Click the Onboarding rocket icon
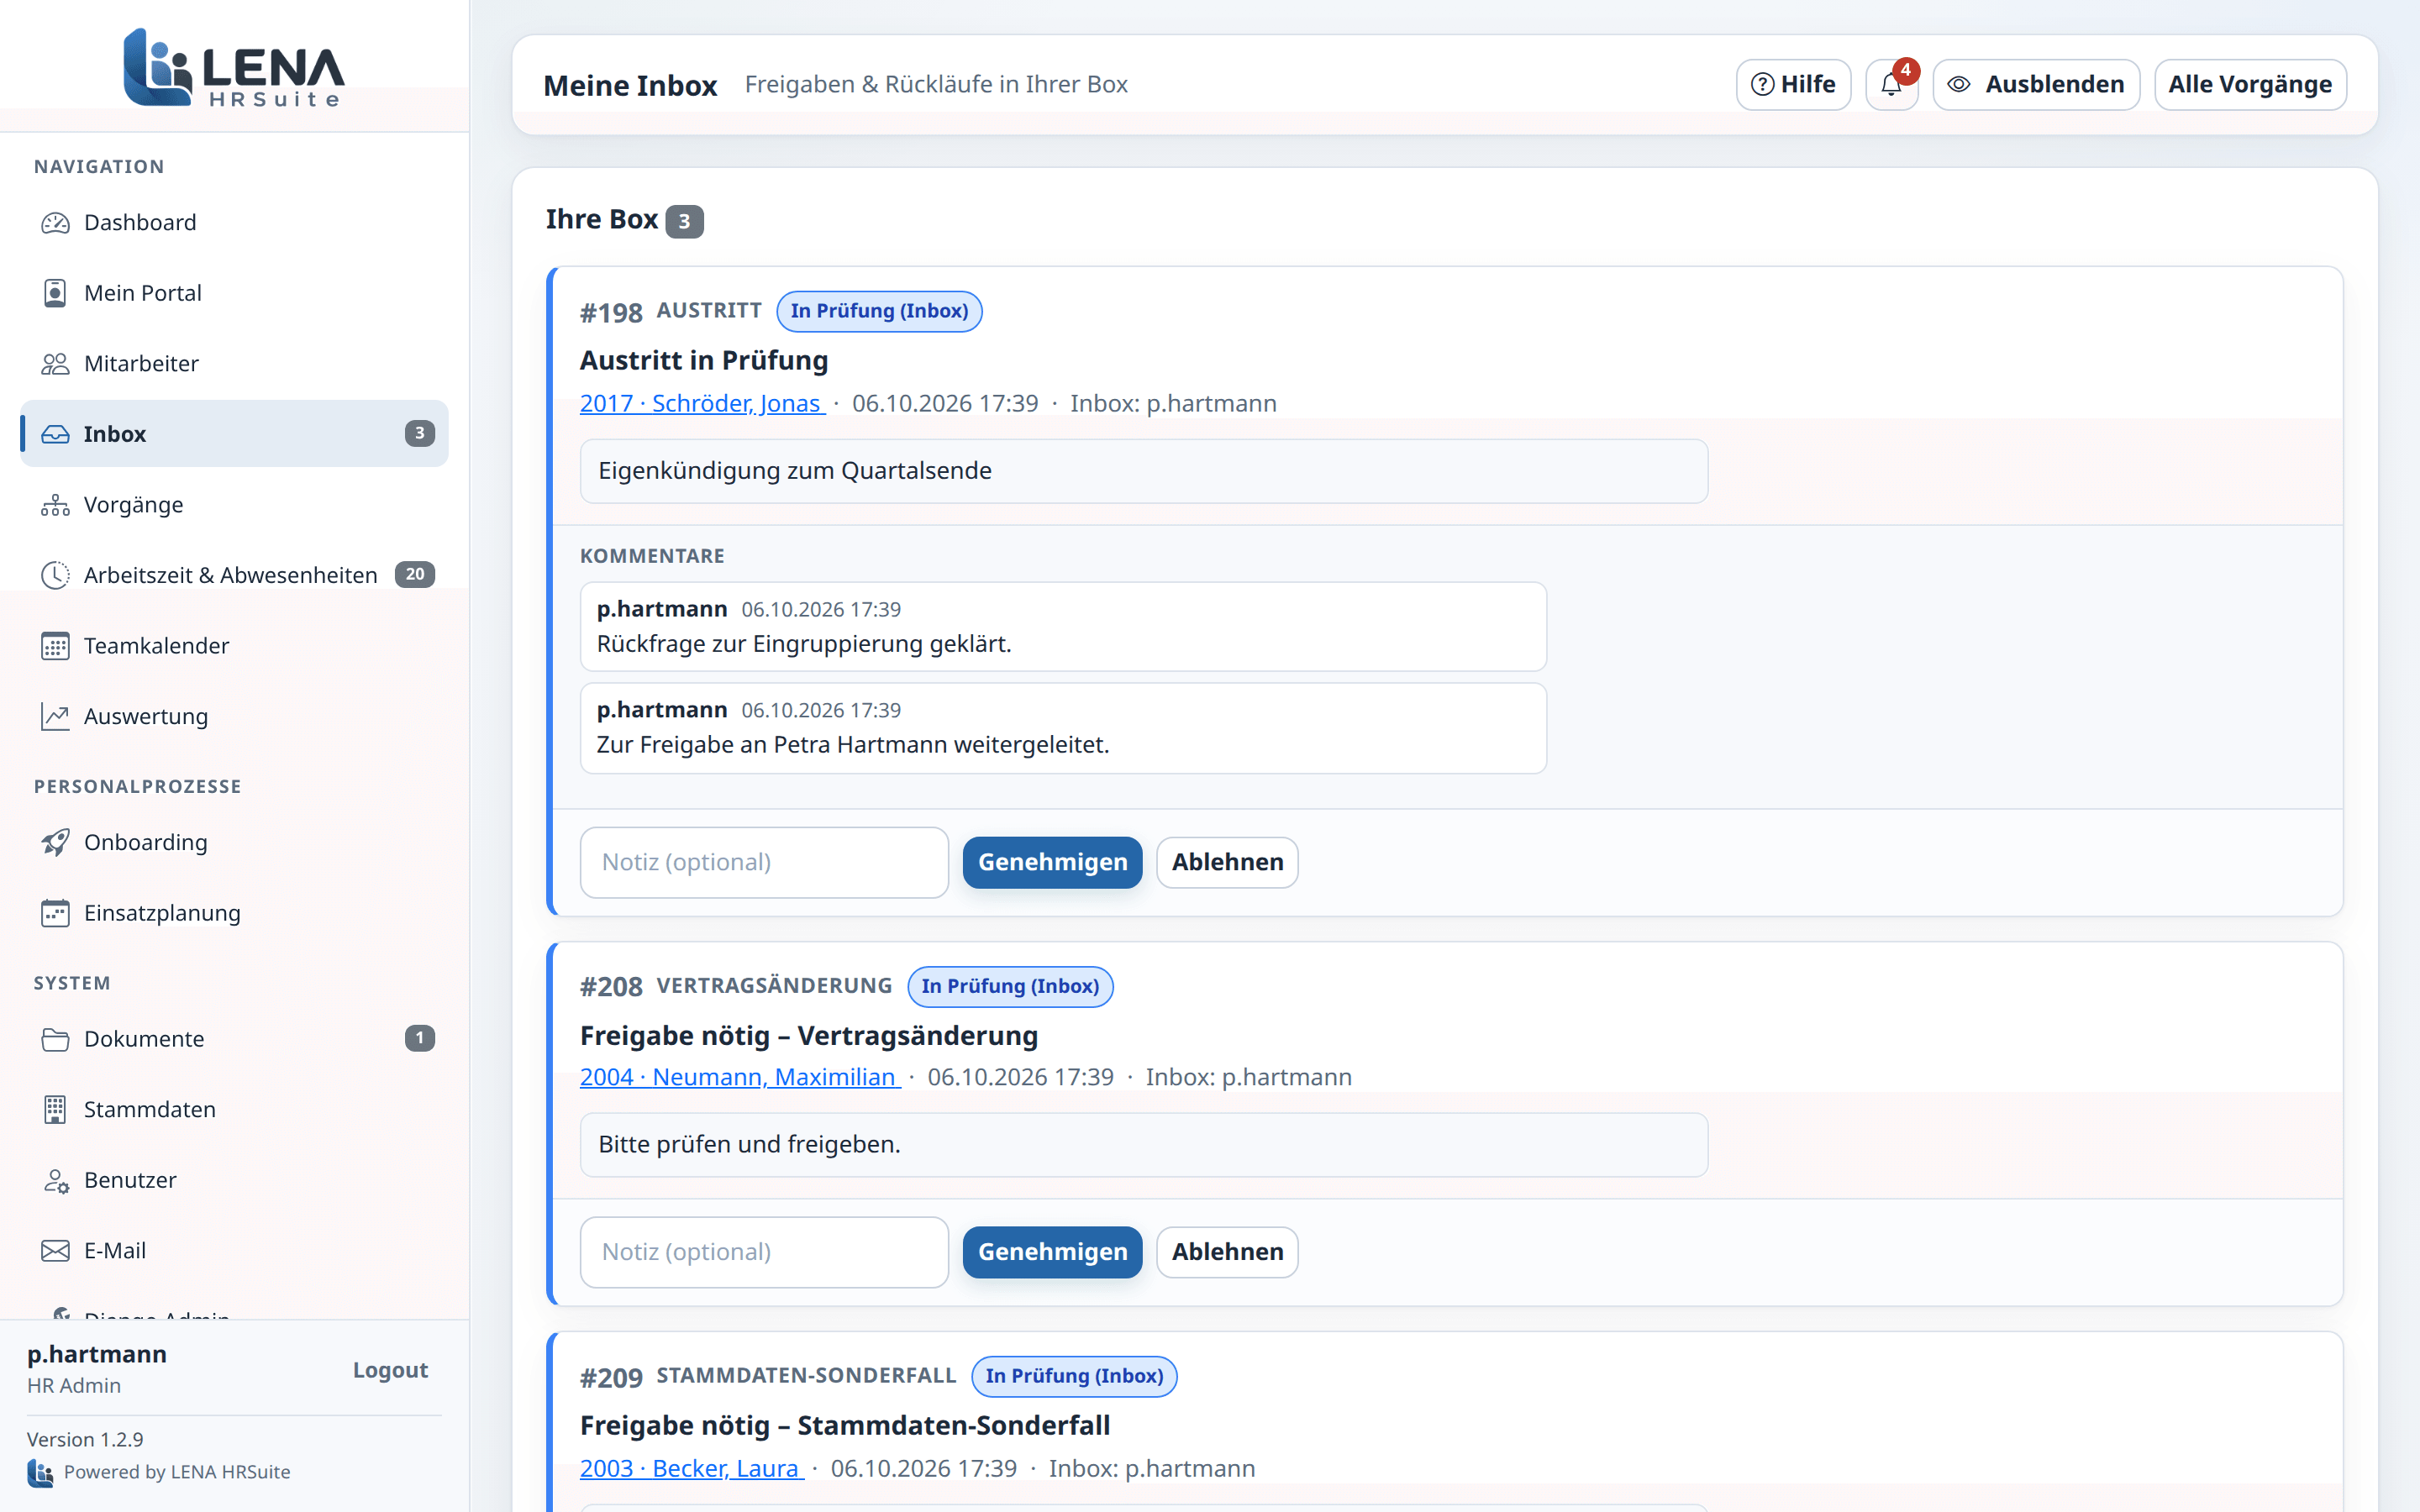 pyautogui.click(x=55, y=842)
